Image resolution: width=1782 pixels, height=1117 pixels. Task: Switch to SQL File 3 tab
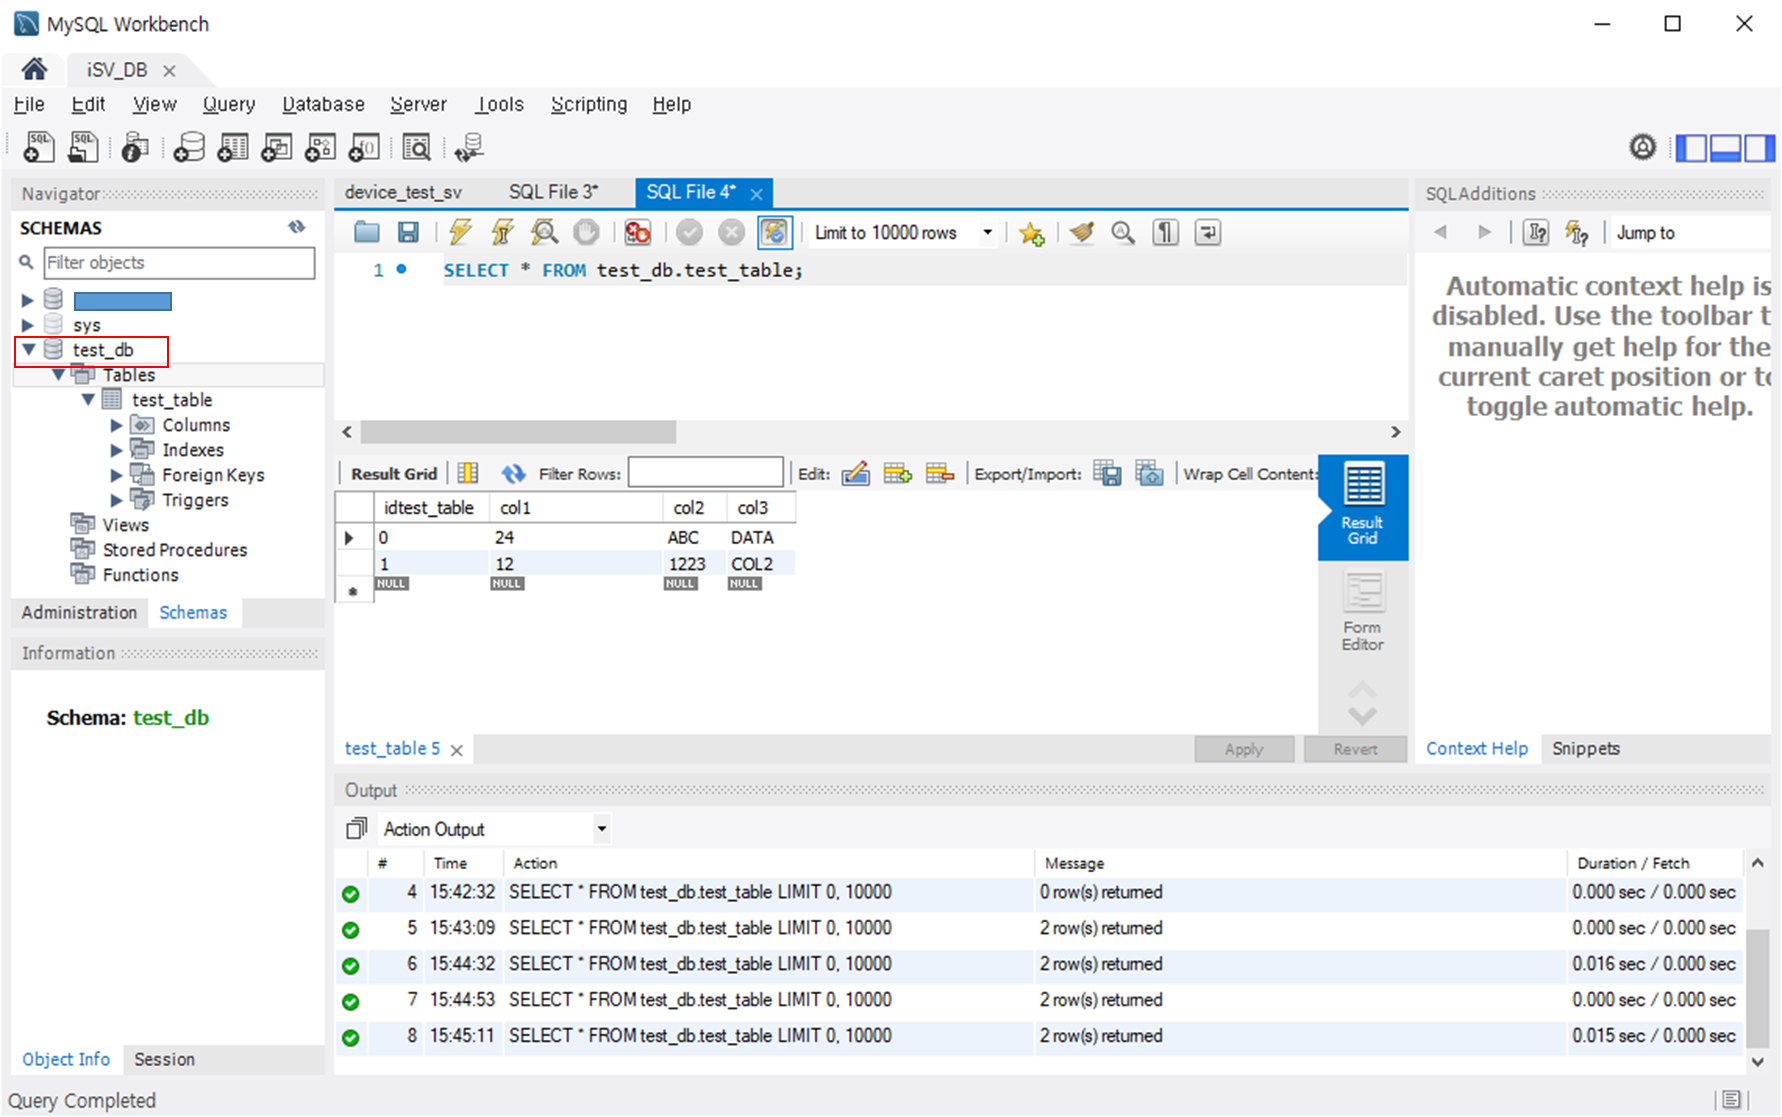click(x=553, y=192)
